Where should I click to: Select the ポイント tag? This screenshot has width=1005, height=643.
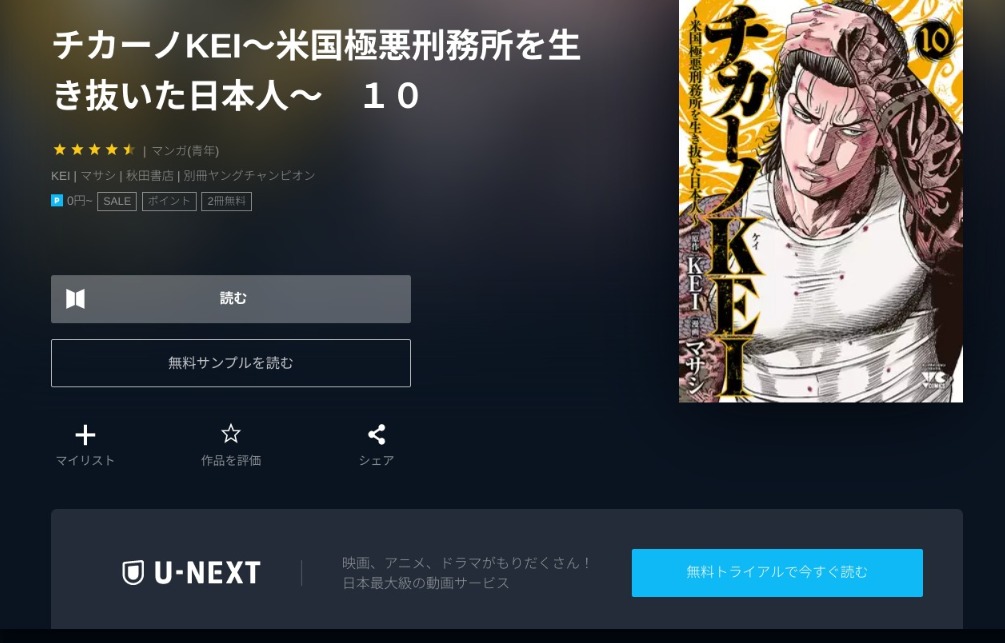pos(169,201)
